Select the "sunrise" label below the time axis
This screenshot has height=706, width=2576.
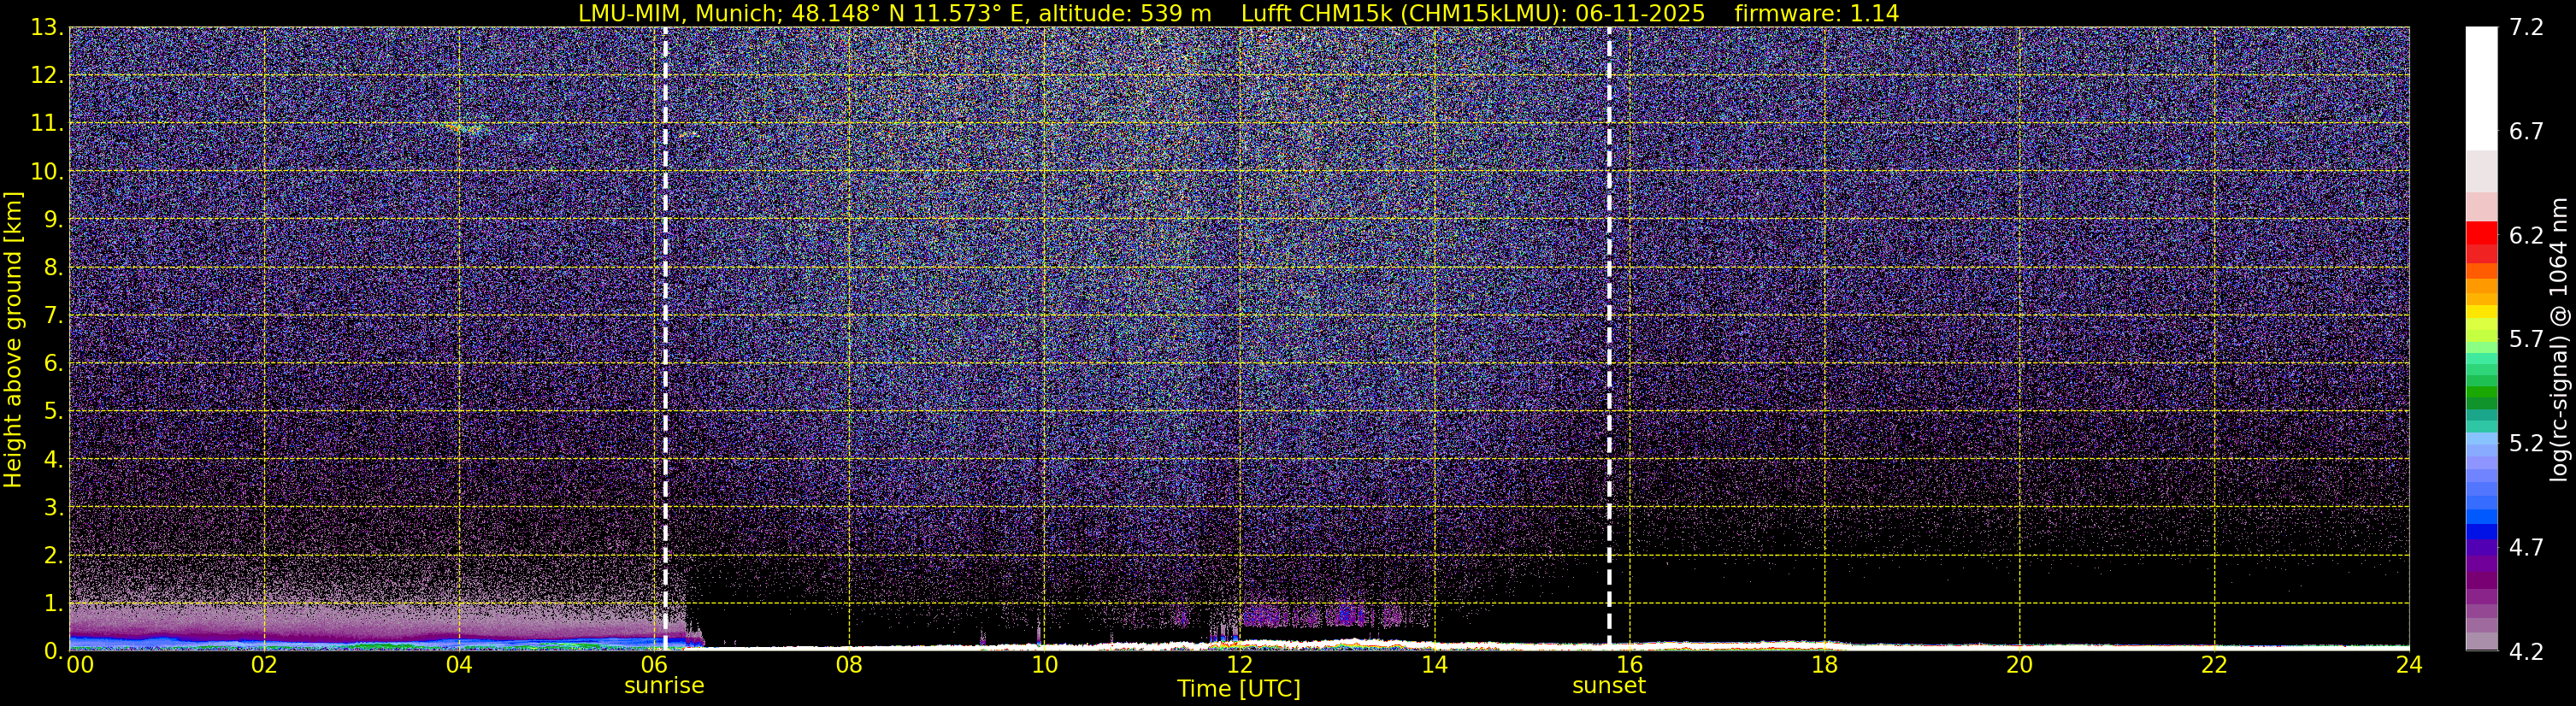pyautogui.click(x=664, y=685)
